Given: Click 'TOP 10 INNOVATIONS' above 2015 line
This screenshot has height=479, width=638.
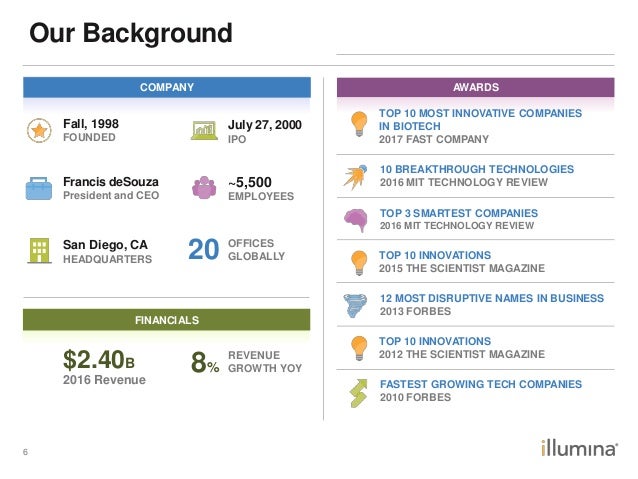Looking at the screenshot, I should 435,255.
